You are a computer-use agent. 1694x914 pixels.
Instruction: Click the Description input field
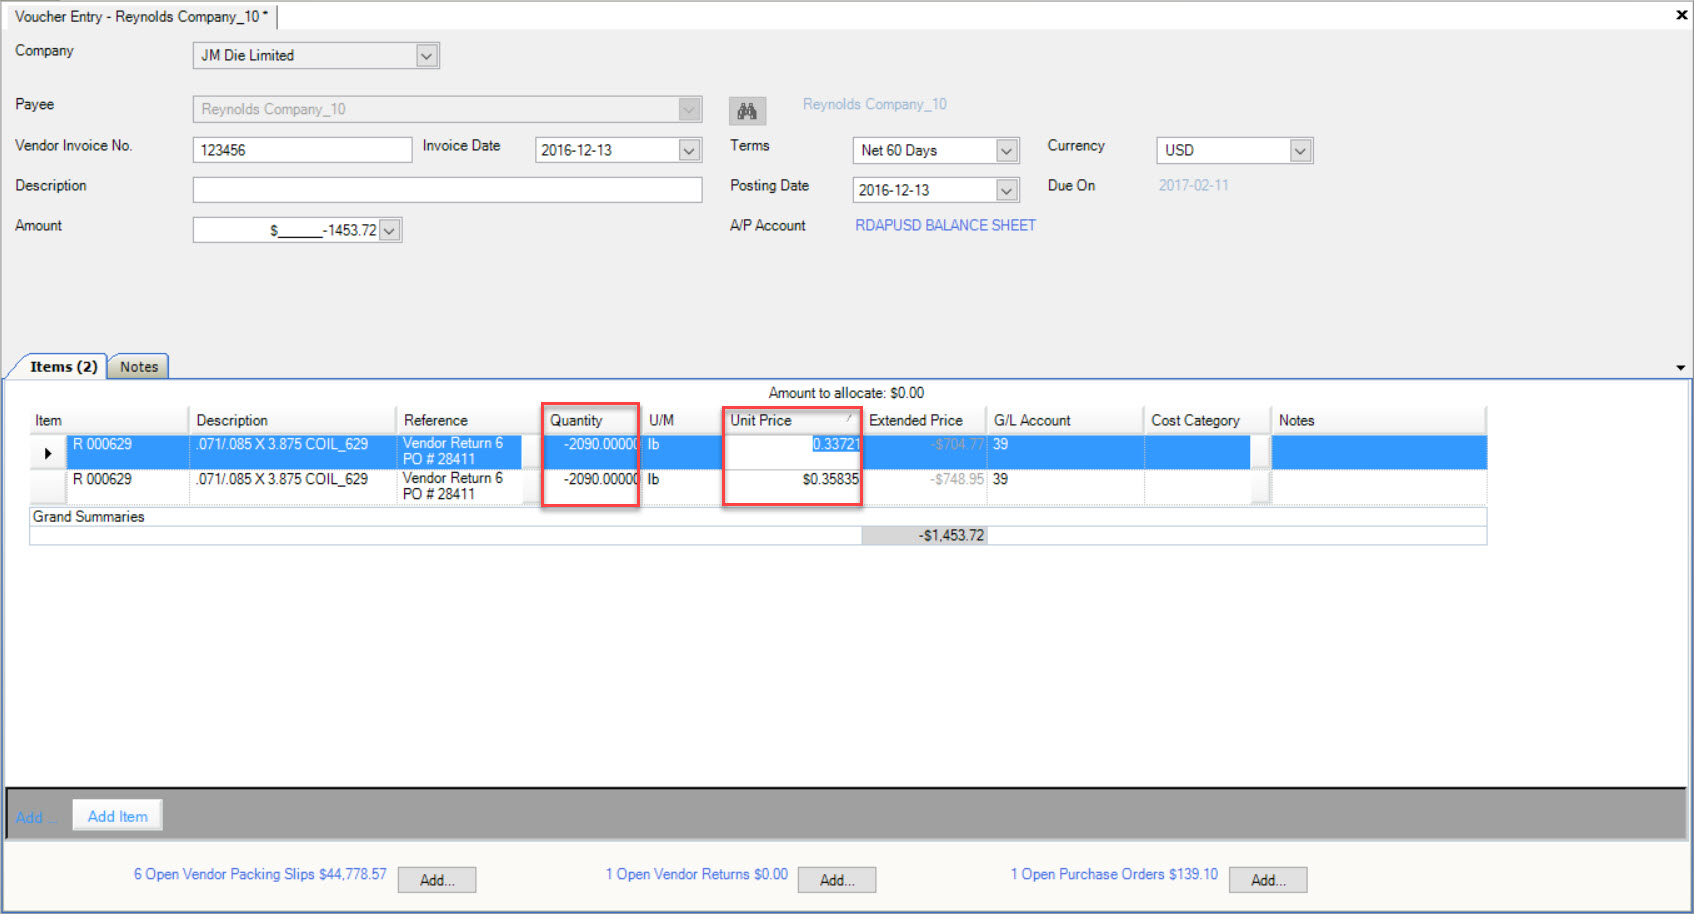click(x=447, y=190)
